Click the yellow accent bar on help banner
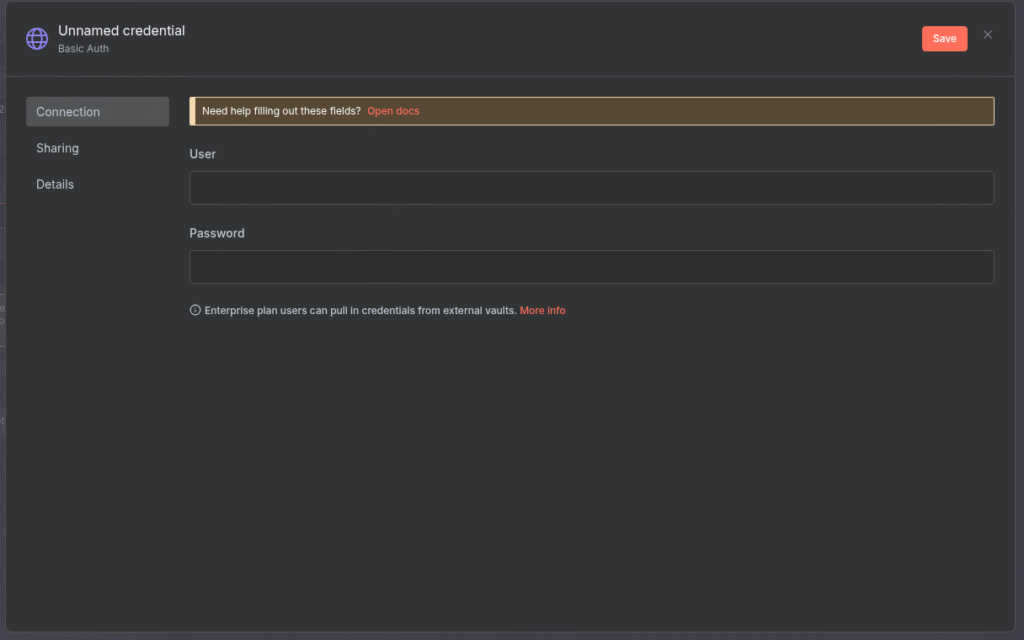This screenshot has width=1024, height=640. point(192,111)
